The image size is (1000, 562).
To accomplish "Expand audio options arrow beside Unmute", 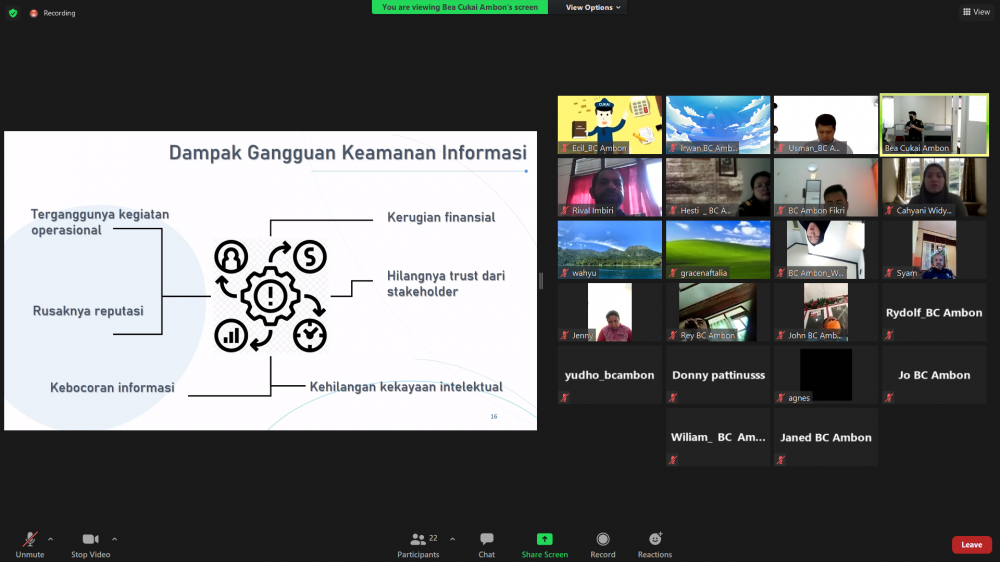I will (x=50, y=538).
